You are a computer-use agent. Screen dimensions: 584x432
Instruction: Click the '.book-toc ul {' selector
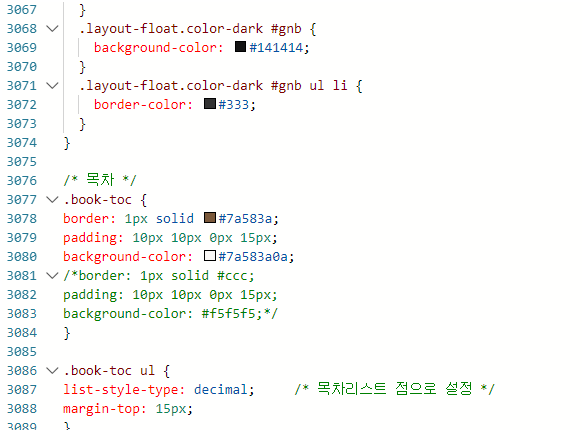click(x=117, y=371)
